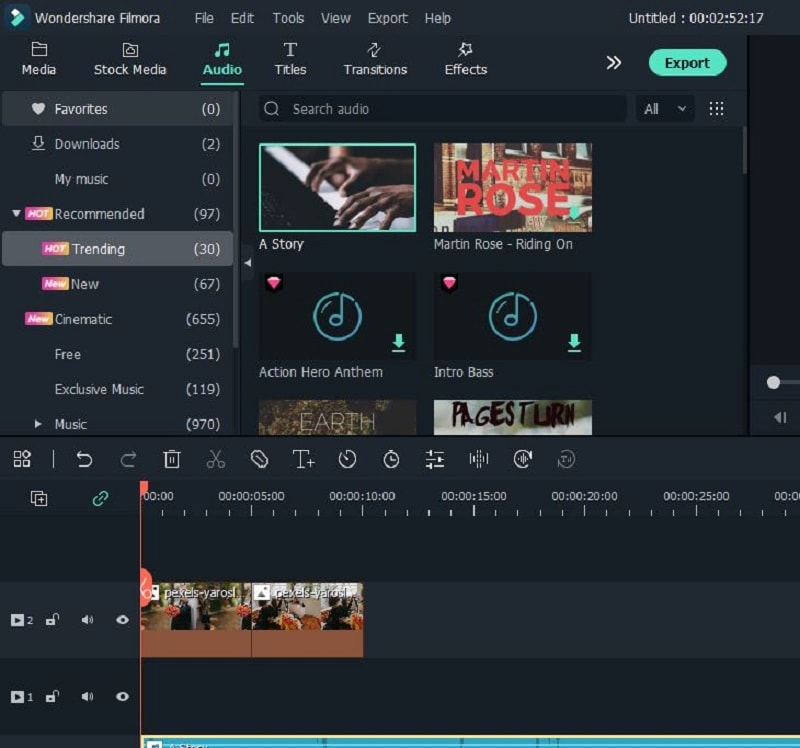Screen dimensions: 800x748
Task: Open the Stock Media tab
Action: tap(130, 60)
